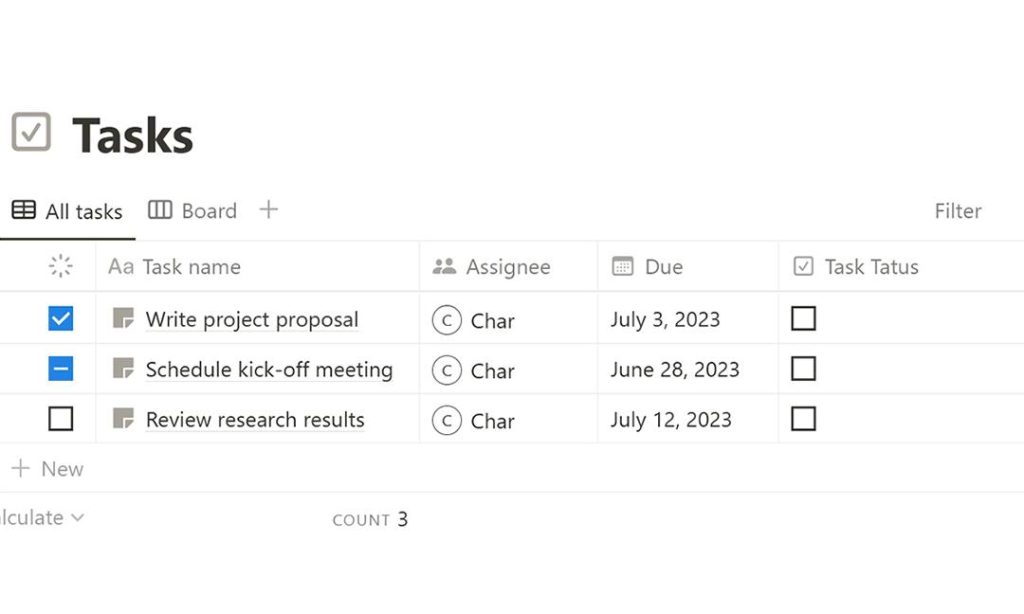Click Char avatar in Review research row

[447, 421]
